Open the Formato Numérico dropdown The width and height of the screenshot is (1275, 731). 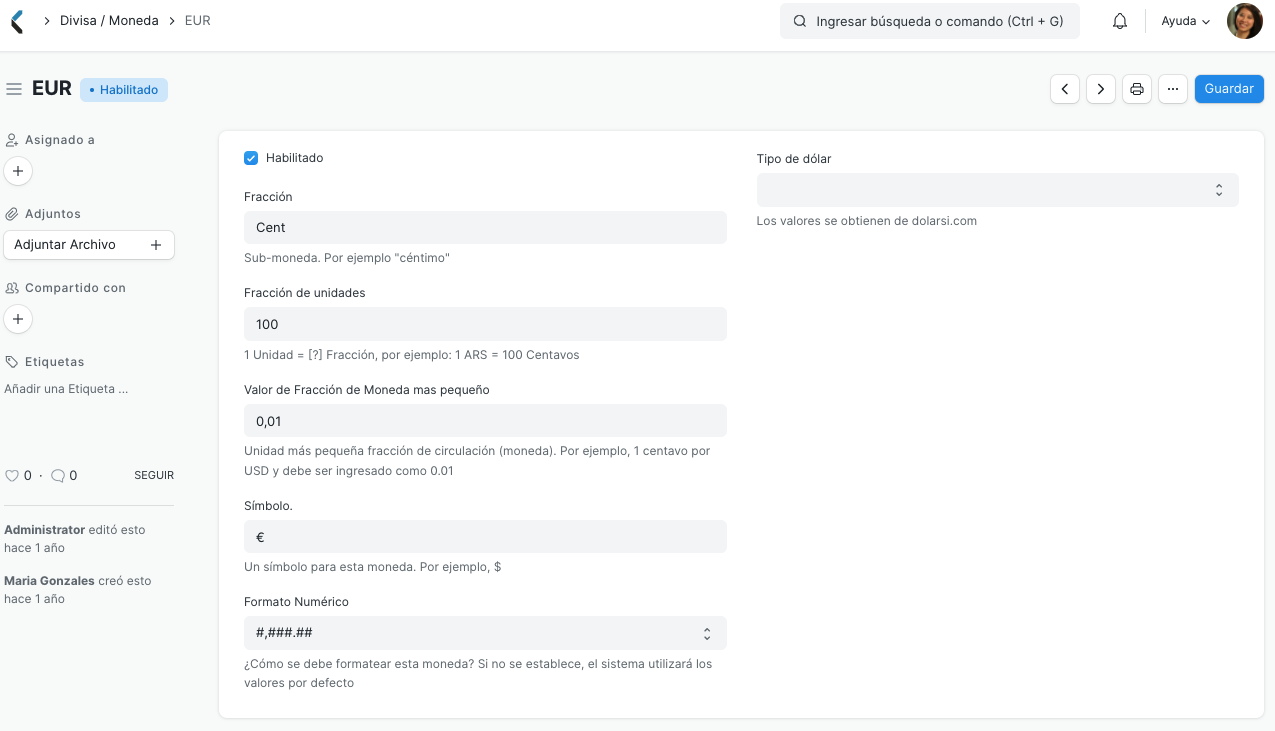click(x=485, y=633)
